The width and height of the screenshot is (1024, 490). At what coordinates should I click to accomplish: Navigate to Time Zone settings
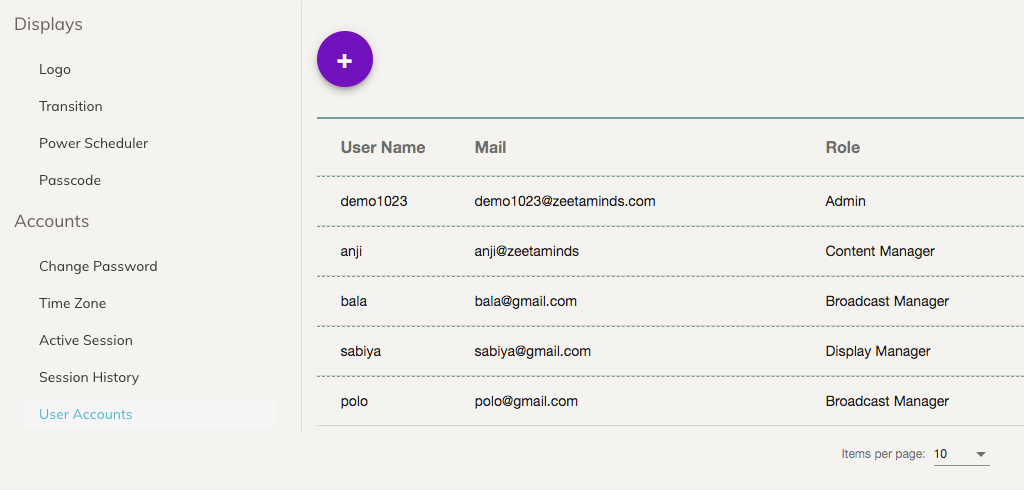pyautogui.click(x=72, y=303)
